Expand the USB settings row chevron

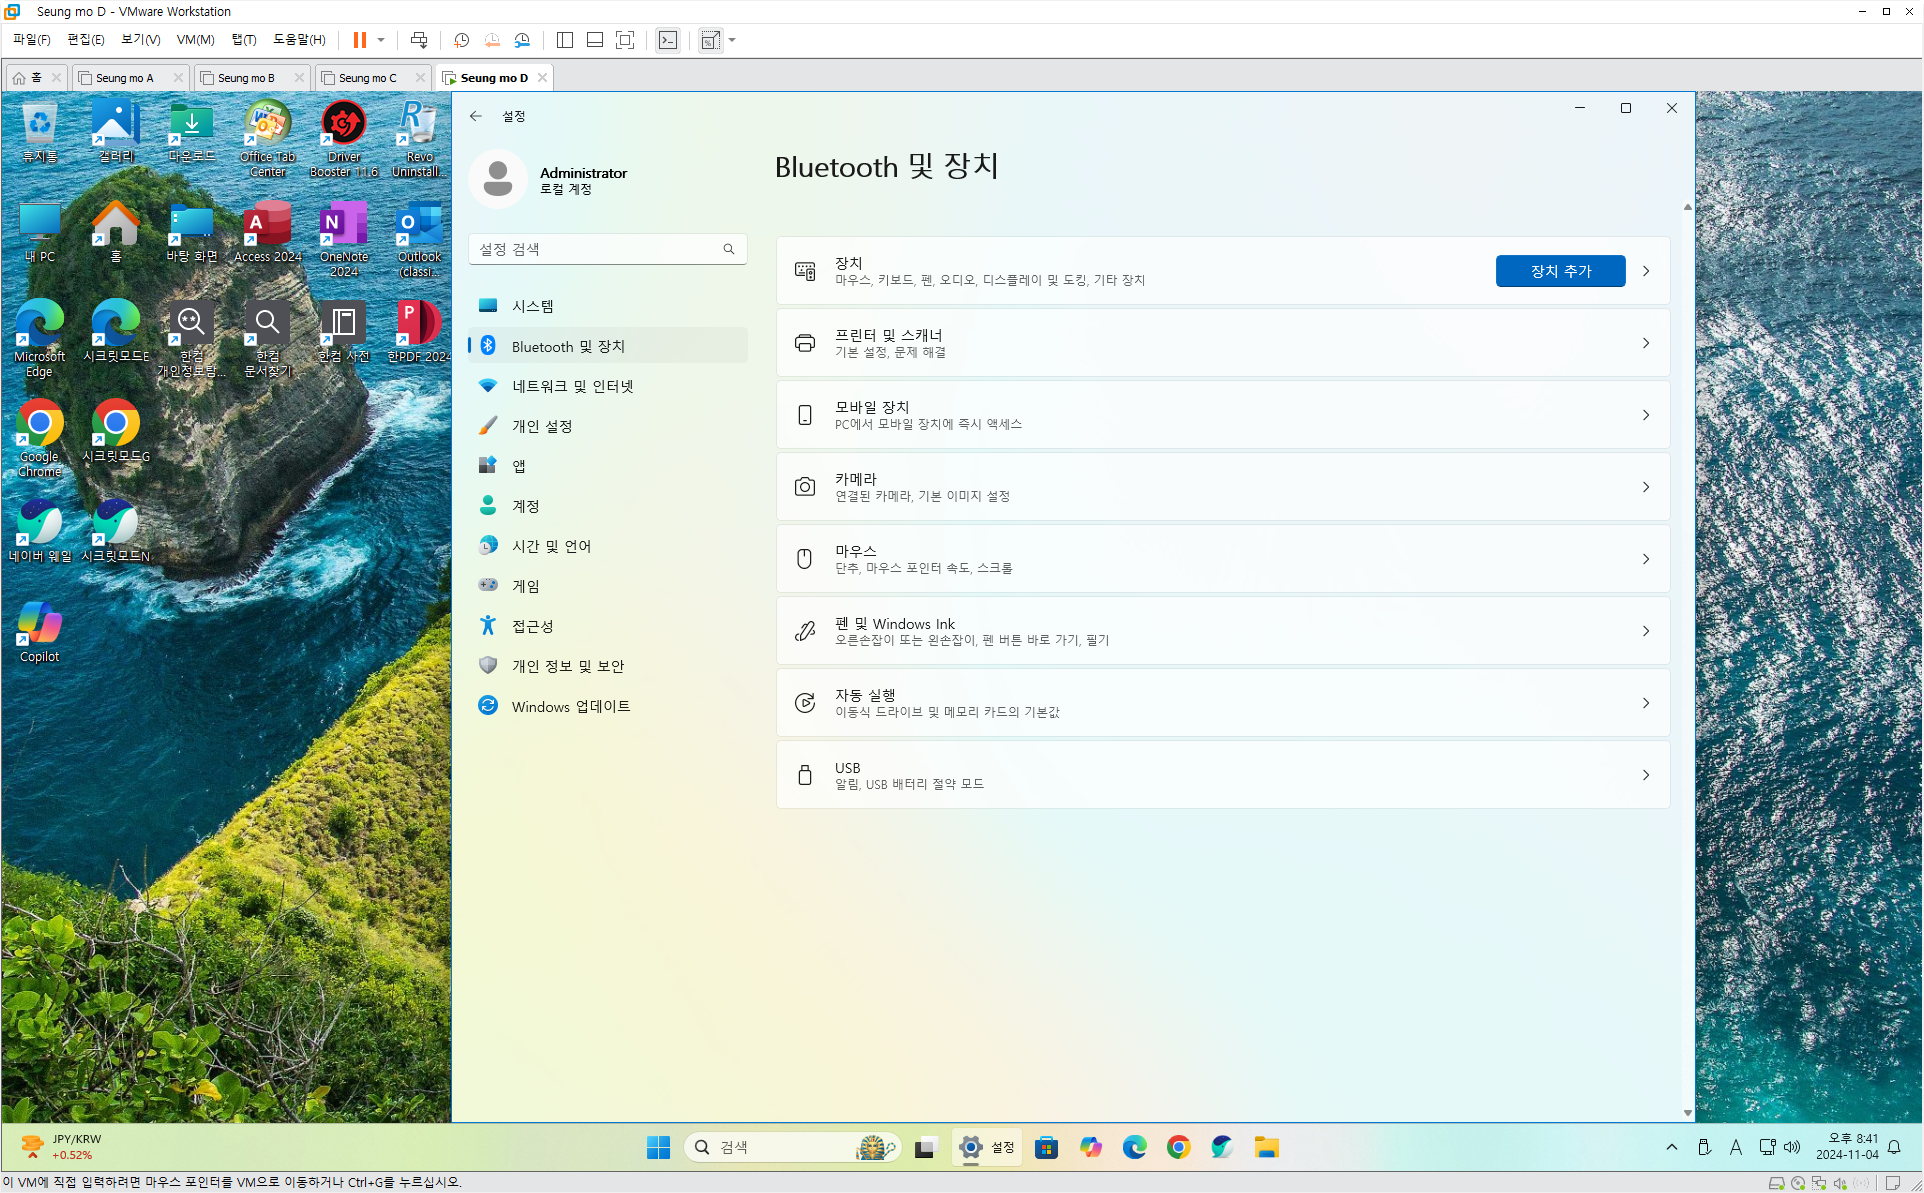coord(1645,775)
